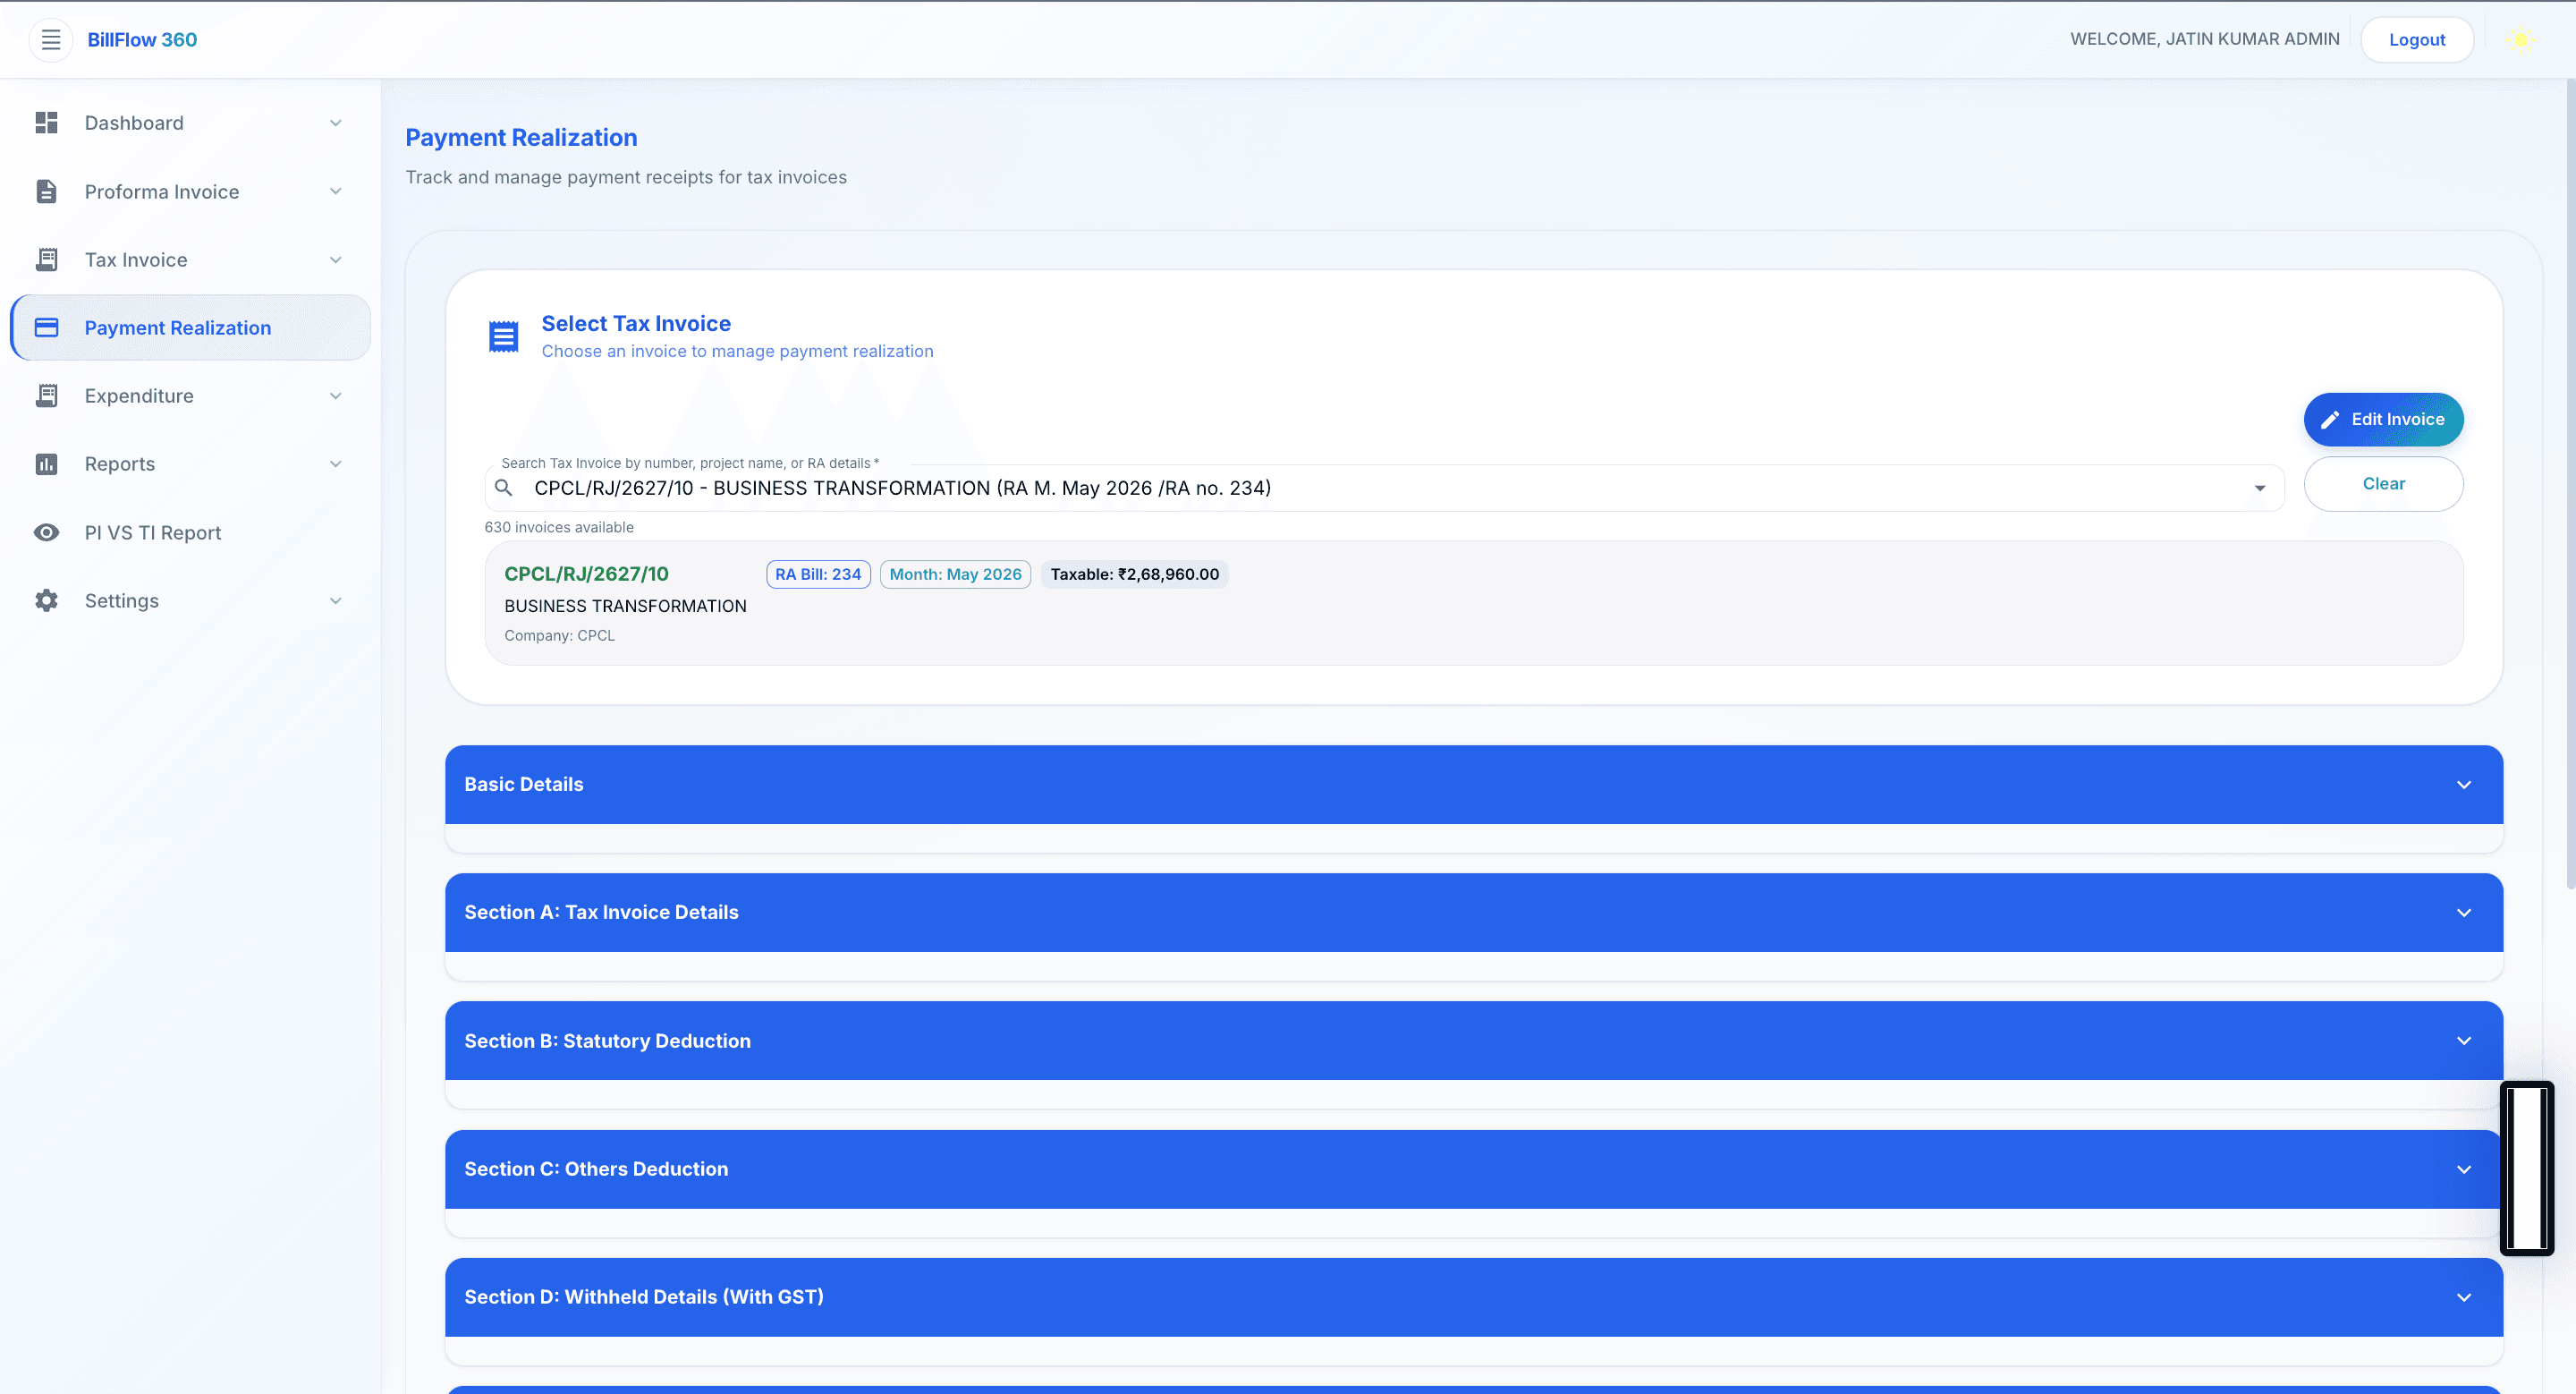The width and height of the screenshot is (2576, 1394).
Task: Switch theme with the sun icon
Action: click(2521, 40)
